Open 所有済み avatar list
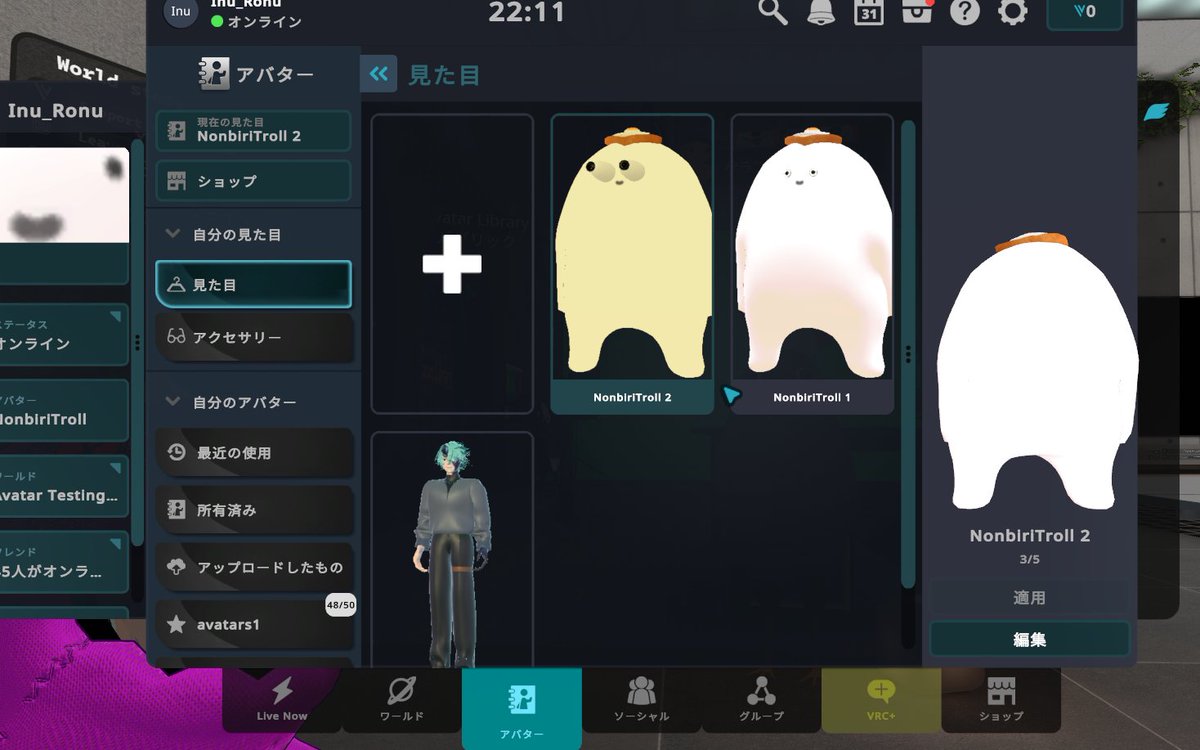 255,509
